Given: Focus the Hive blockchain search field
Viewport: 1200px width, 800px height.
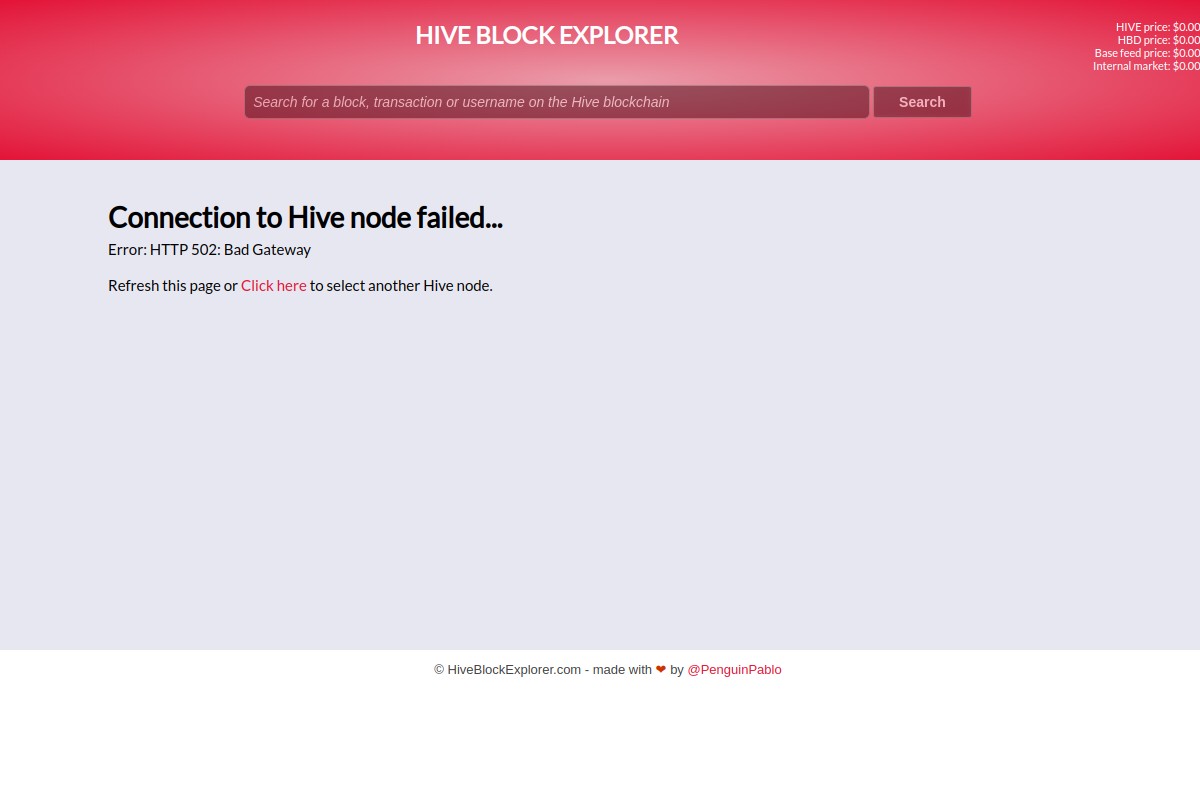Looking at the screenshot, I should 557,102.
